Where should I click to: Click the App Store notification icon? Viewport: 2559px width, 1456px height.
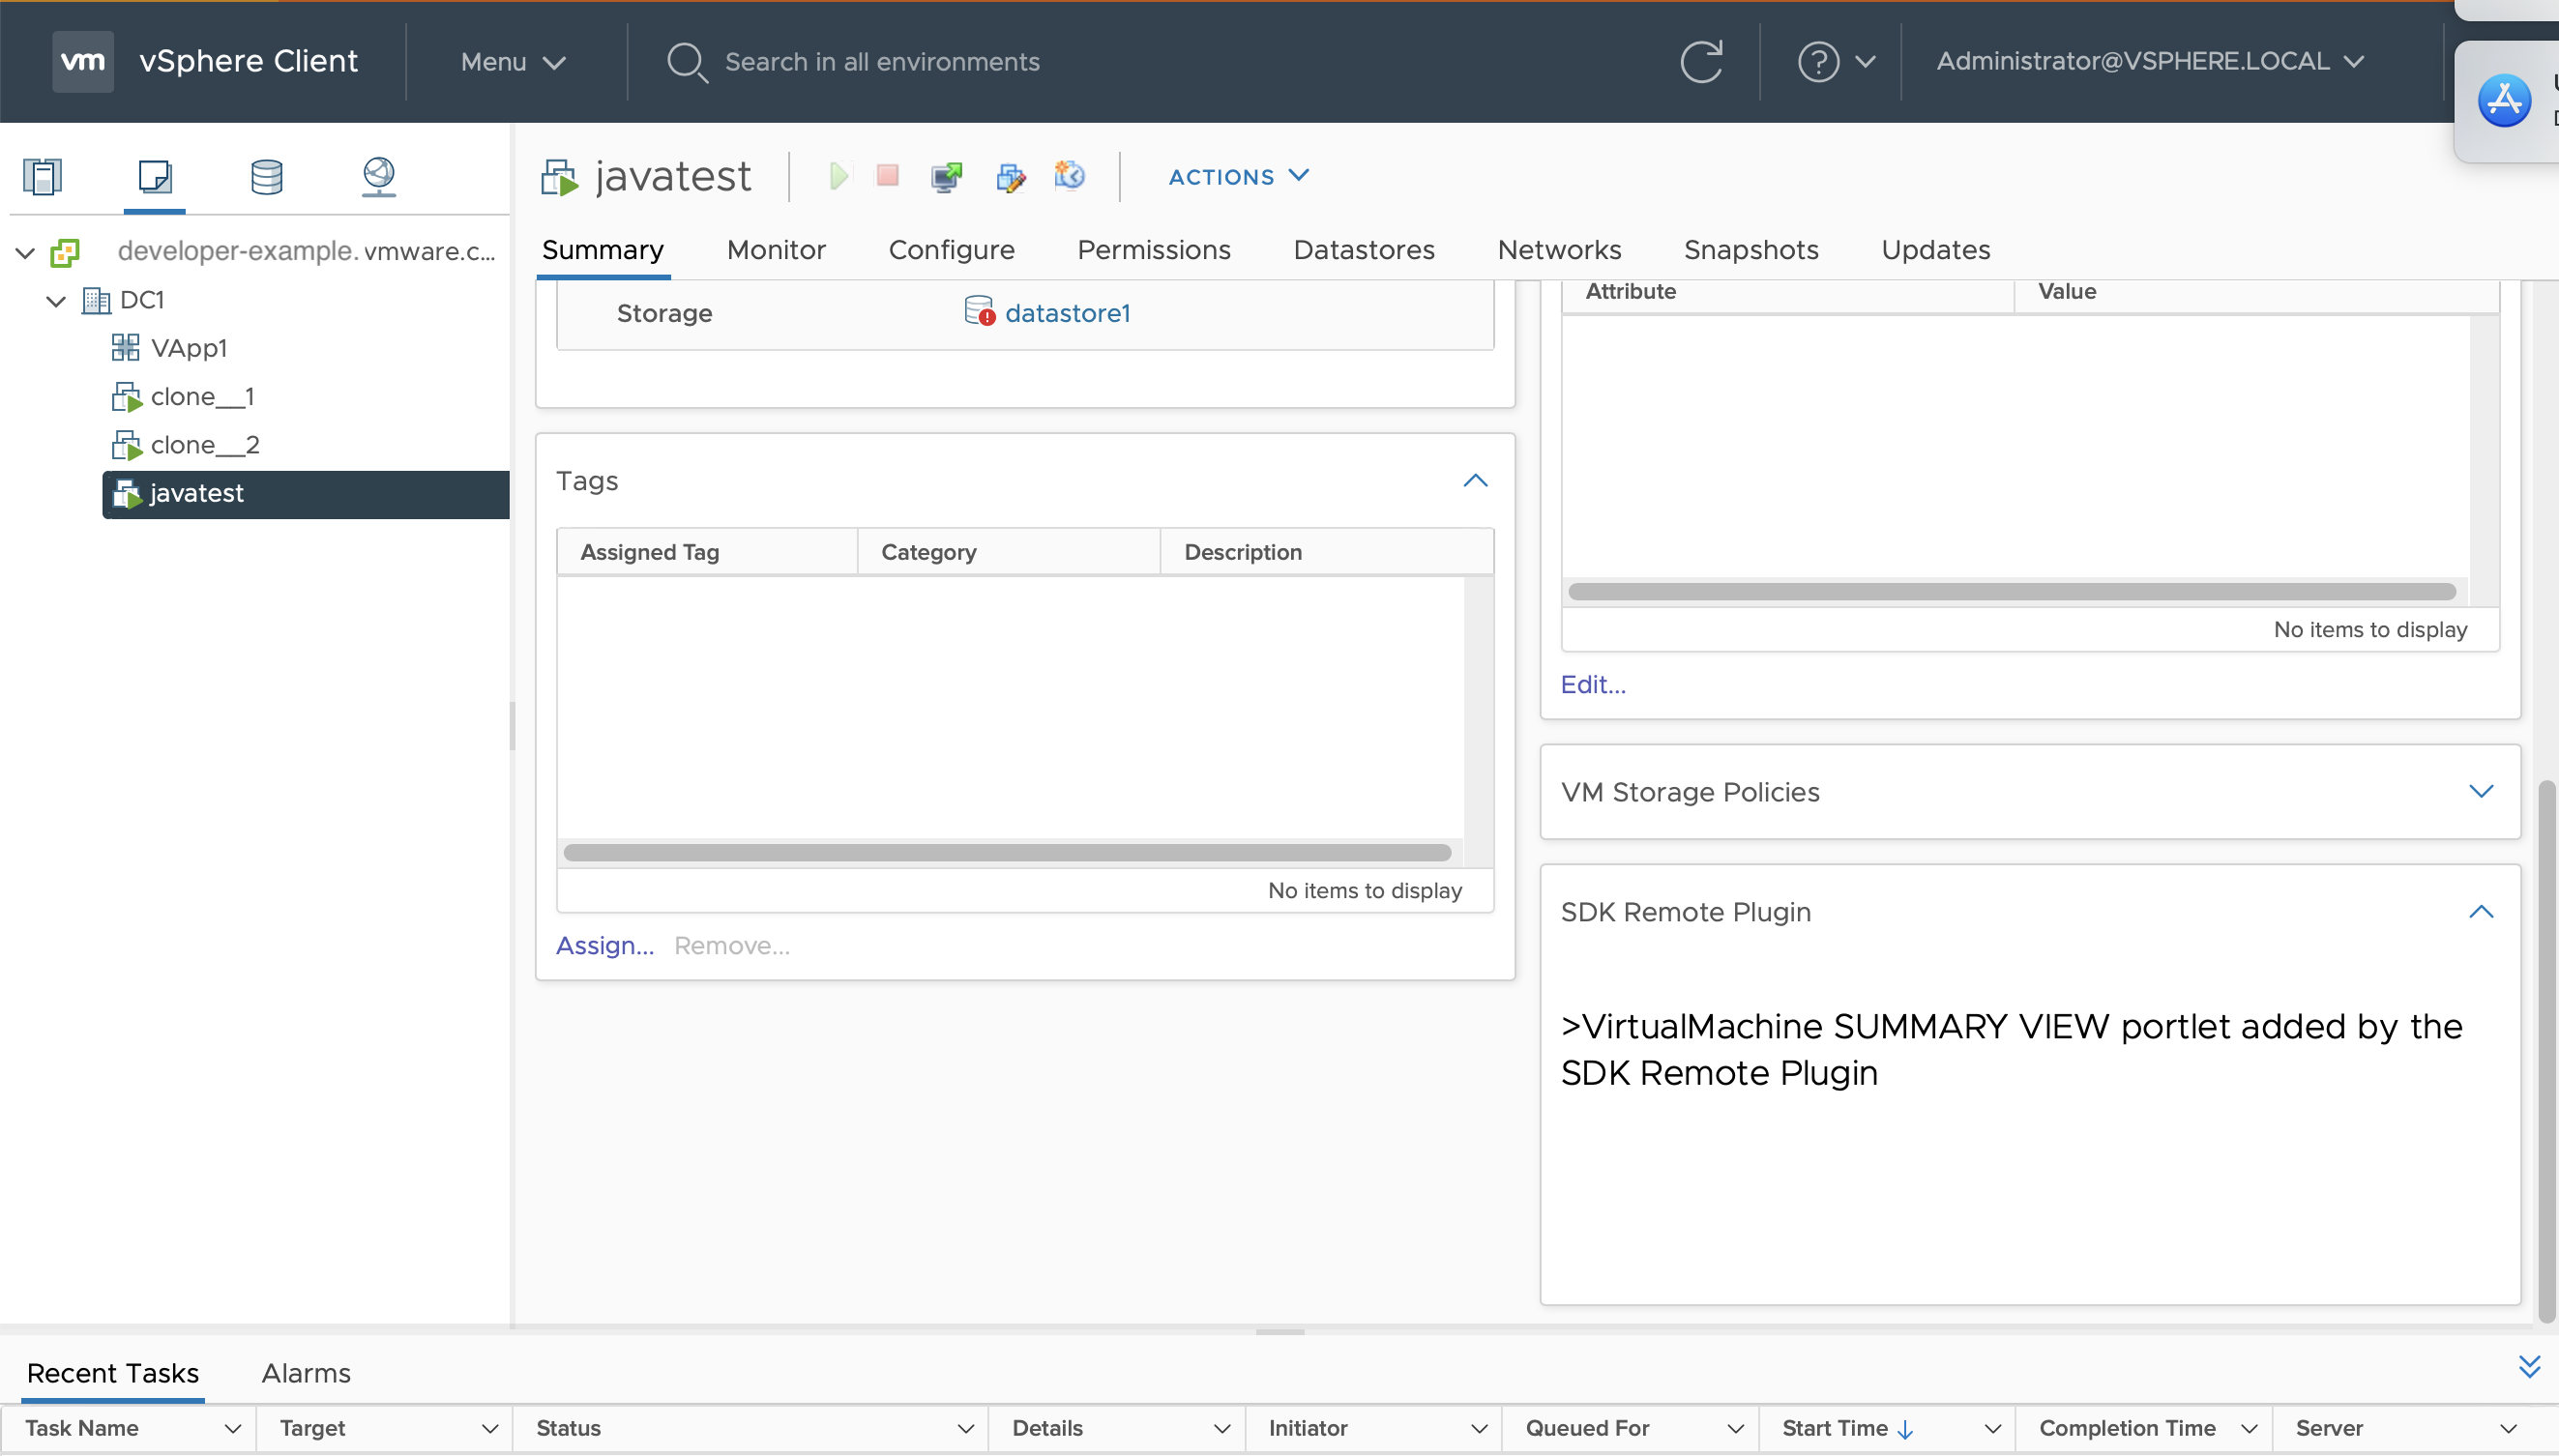point(2504,101)
